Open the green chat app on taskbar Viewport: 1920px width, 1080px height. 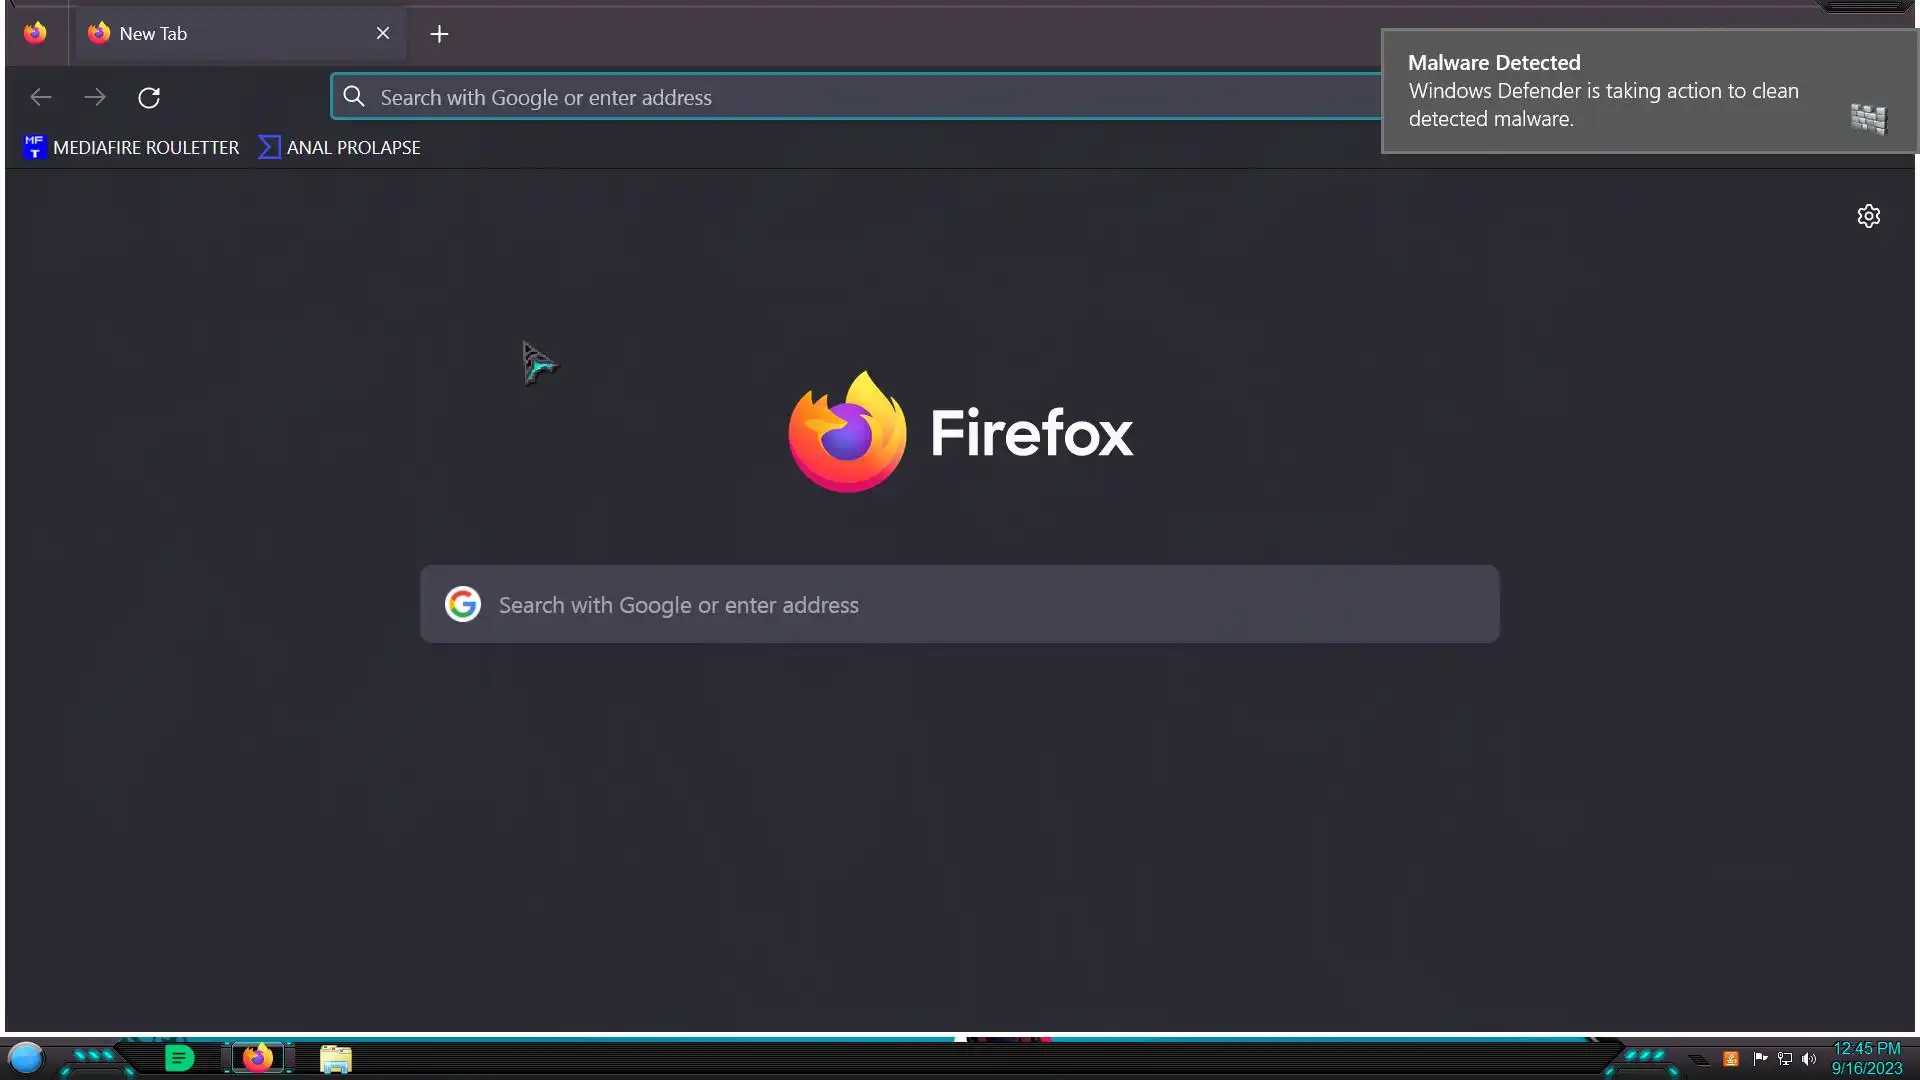coord(179,1058)
